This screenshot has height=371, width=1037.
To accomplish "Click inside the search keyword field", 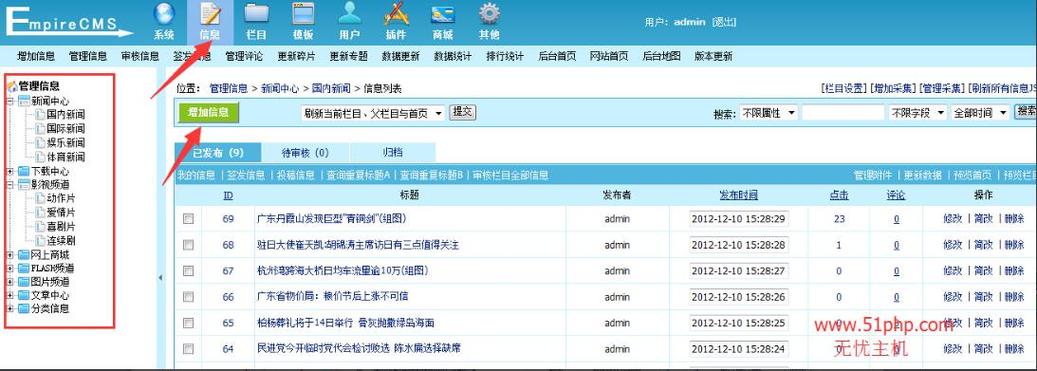I will pos(843,113).
